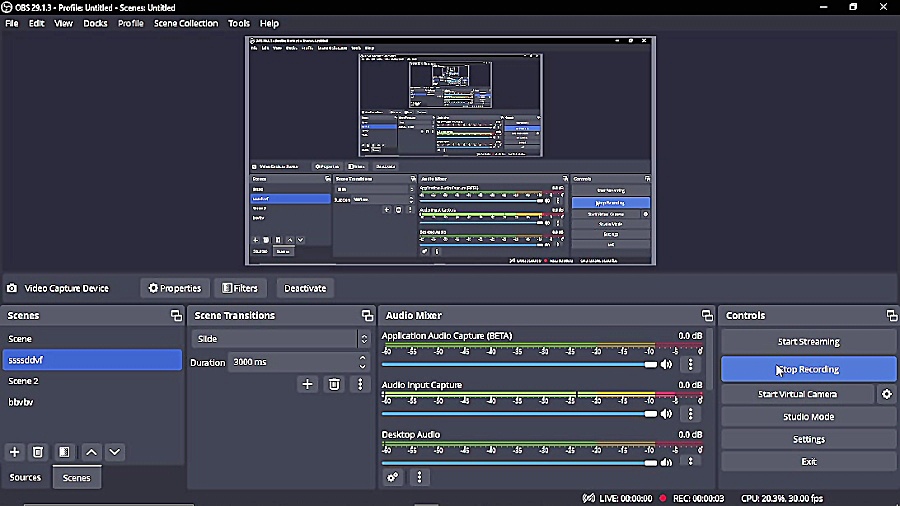Move scene up with arrow icon
The image size is (900, 506).
click(x=91, y=452)
